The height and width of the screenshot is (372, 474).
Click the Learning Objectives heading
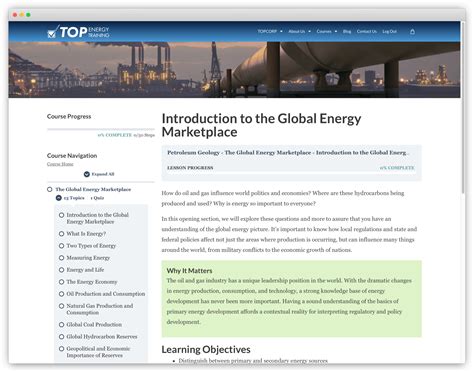point(206,349)
